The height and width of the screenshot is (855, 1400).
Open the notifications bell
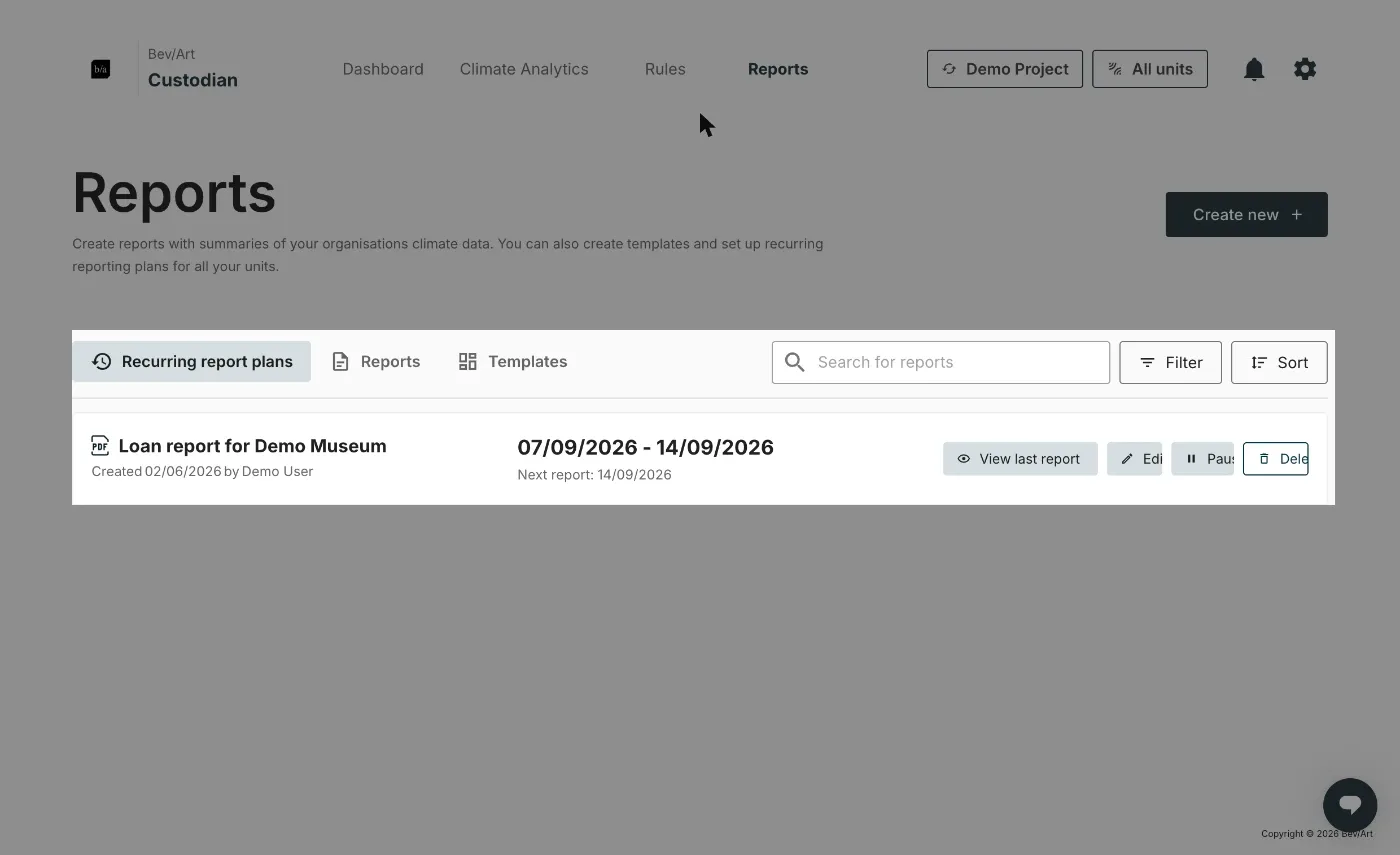tap(1254, 69)
